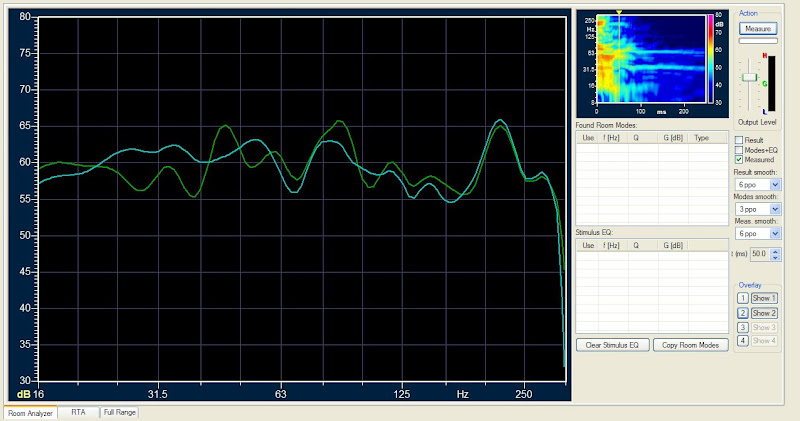800x421 pixels.
Task: Click the f [Hz] header in Found Room Modes
Action: click(611, 138)
